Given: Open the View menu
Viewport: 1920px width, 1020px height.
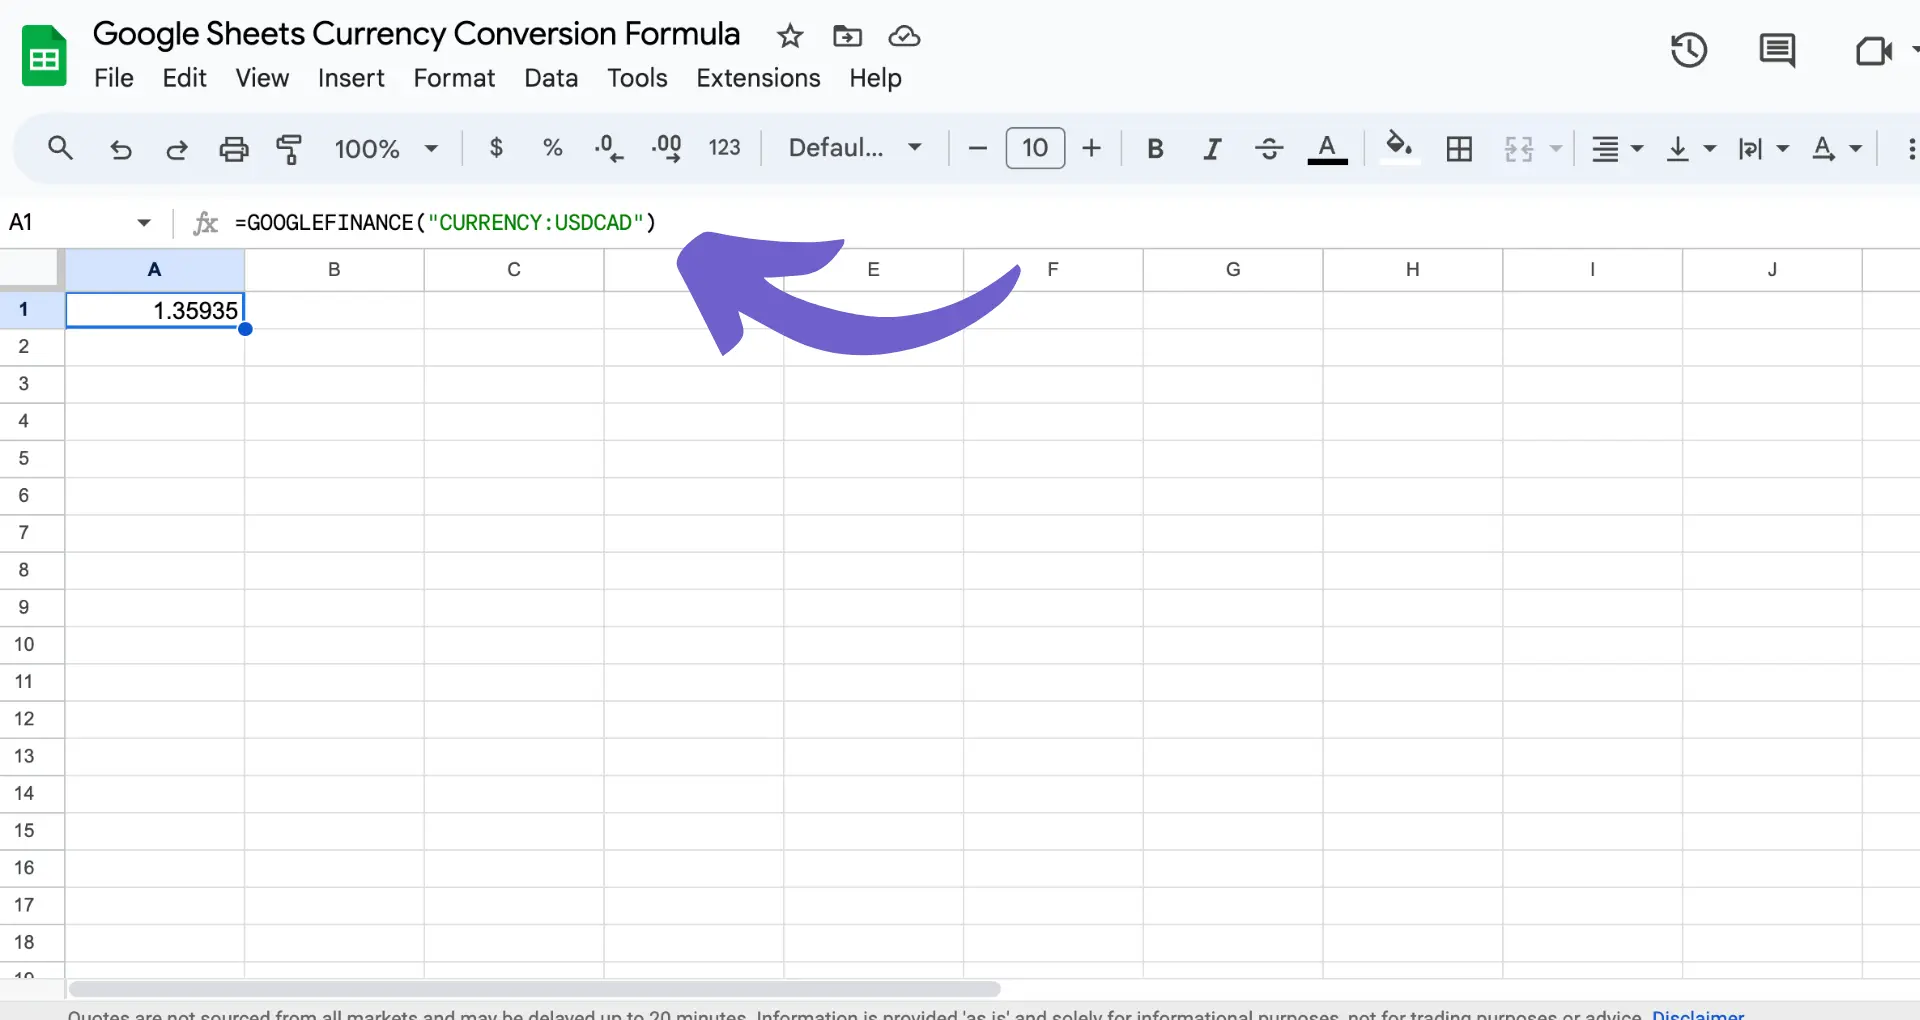Looking at the screenshot, I should (x=262, y=78).
